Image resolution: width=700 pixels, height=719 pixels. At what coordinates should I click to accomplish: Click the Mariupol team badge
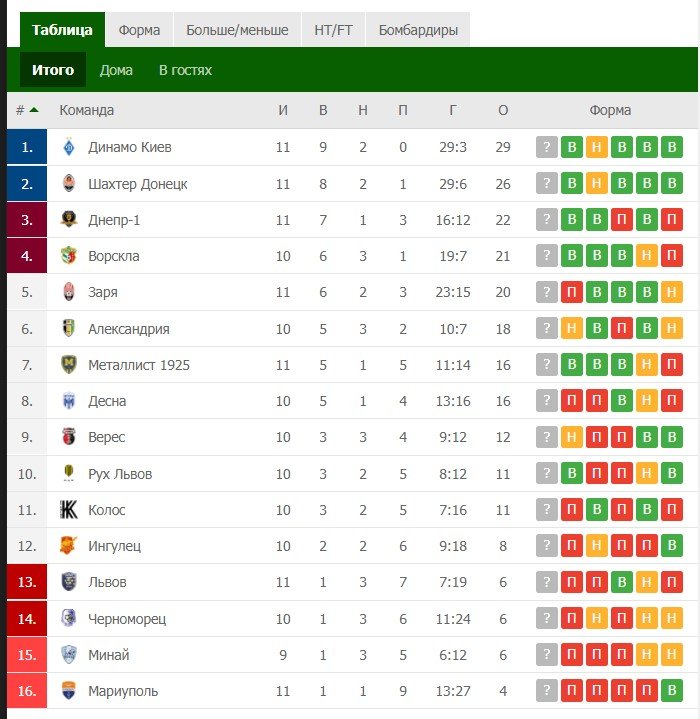(x=69, y=691)
